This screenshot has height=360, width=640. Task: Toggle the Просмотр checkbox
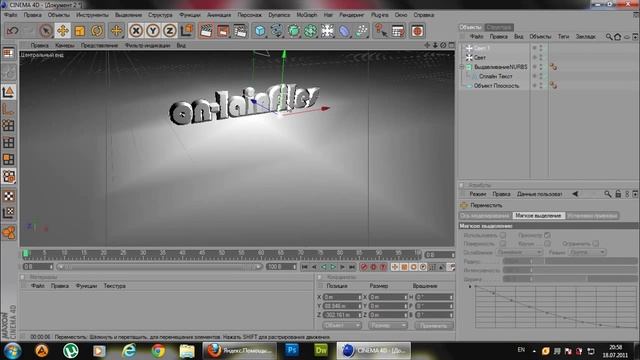pos(547,235)
